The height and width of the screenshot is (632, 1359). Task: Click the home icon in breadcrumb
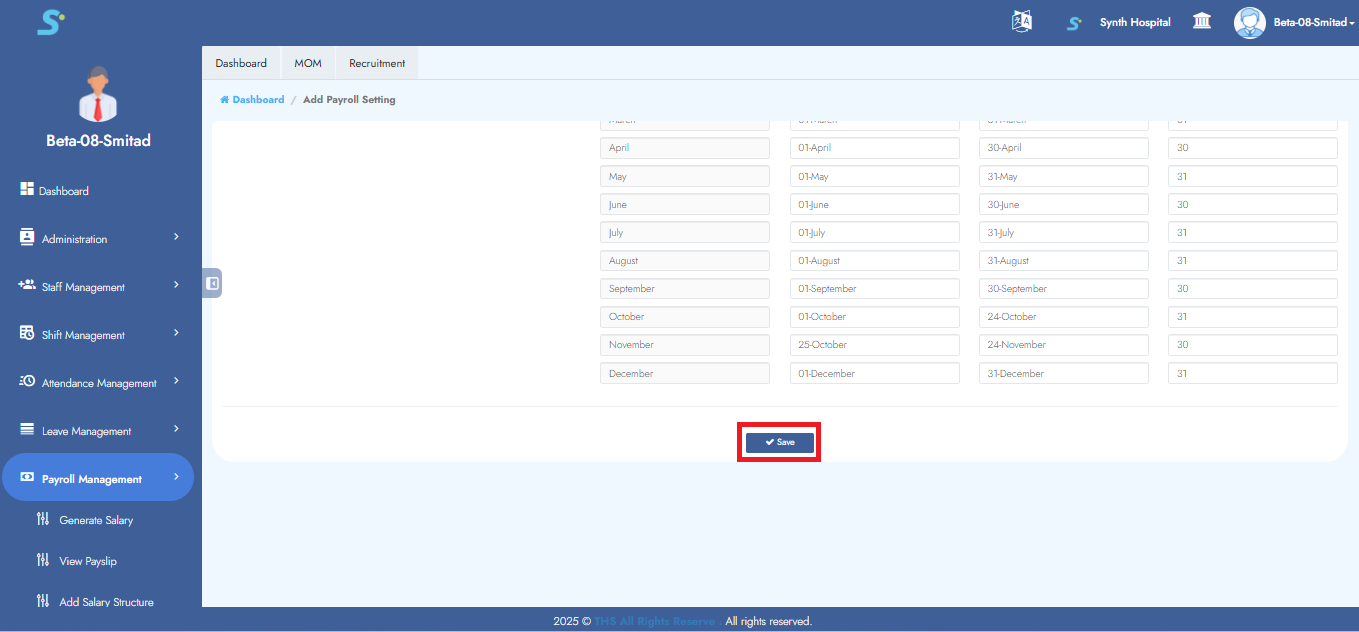(x=225, y=100)
